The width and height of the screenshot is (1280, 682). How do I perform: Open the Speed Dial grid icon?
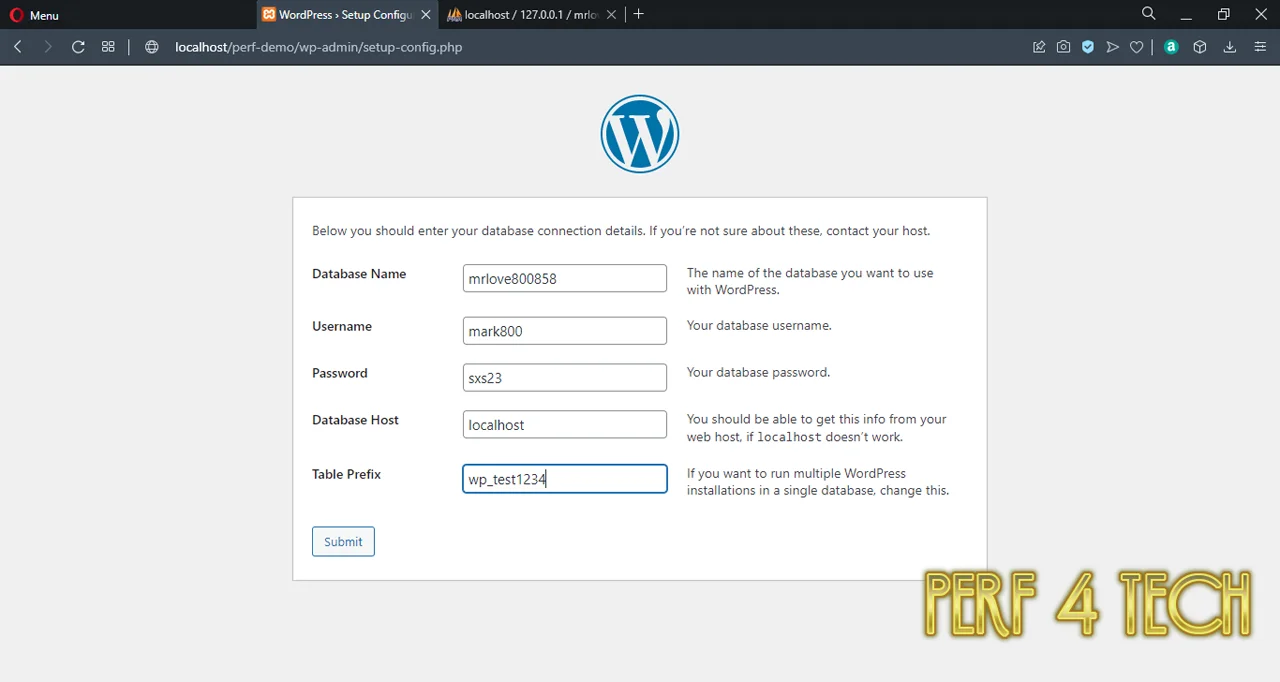(108, 47)
